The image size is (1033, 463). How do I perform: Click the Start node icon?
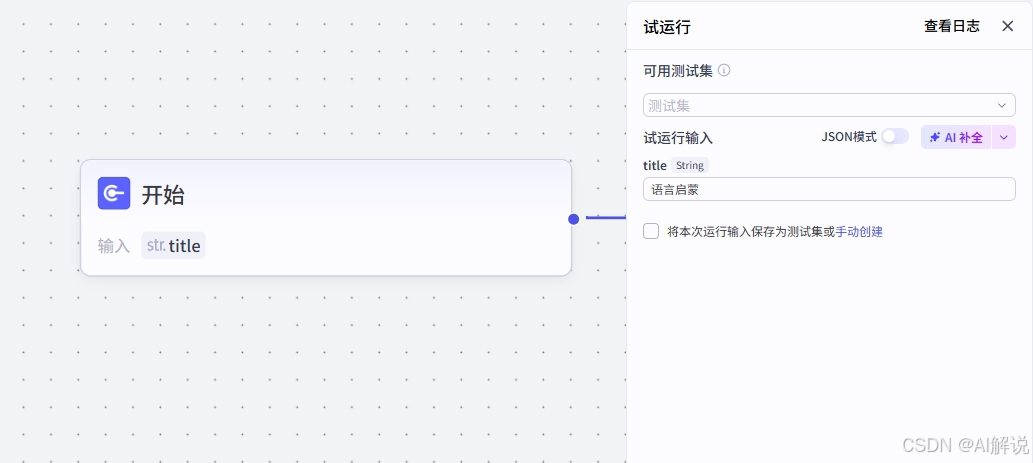pyautogui.click(x=114, y=194)
